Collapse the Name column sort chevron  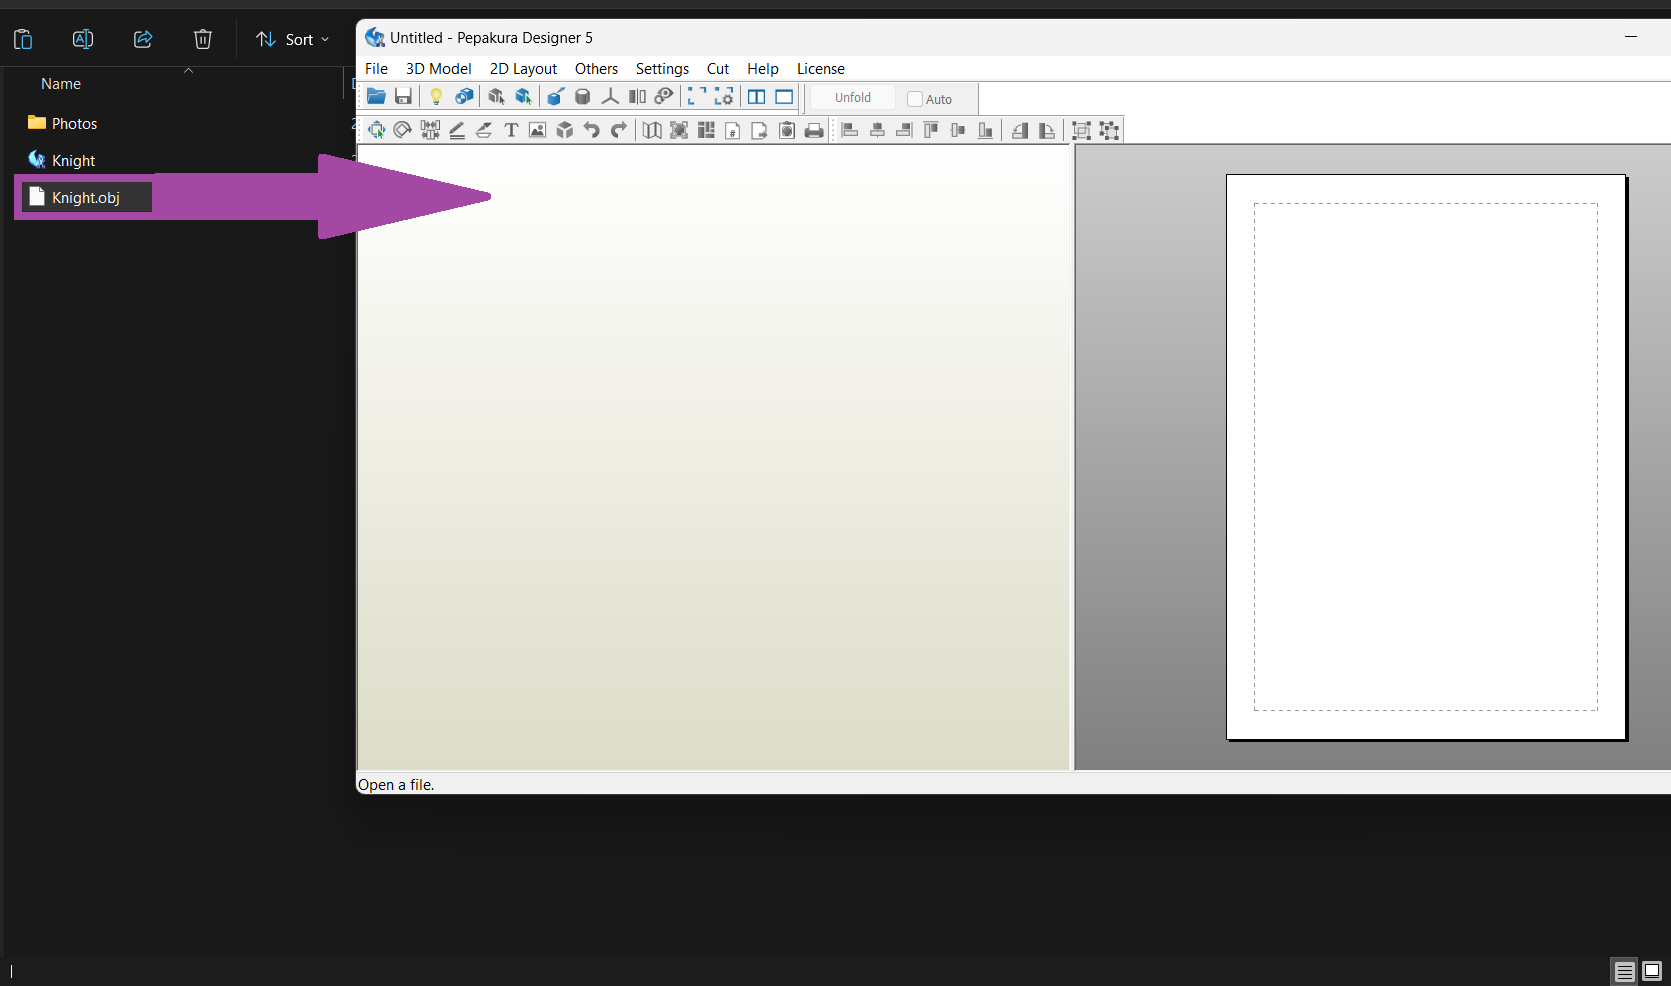pos(188,71)
